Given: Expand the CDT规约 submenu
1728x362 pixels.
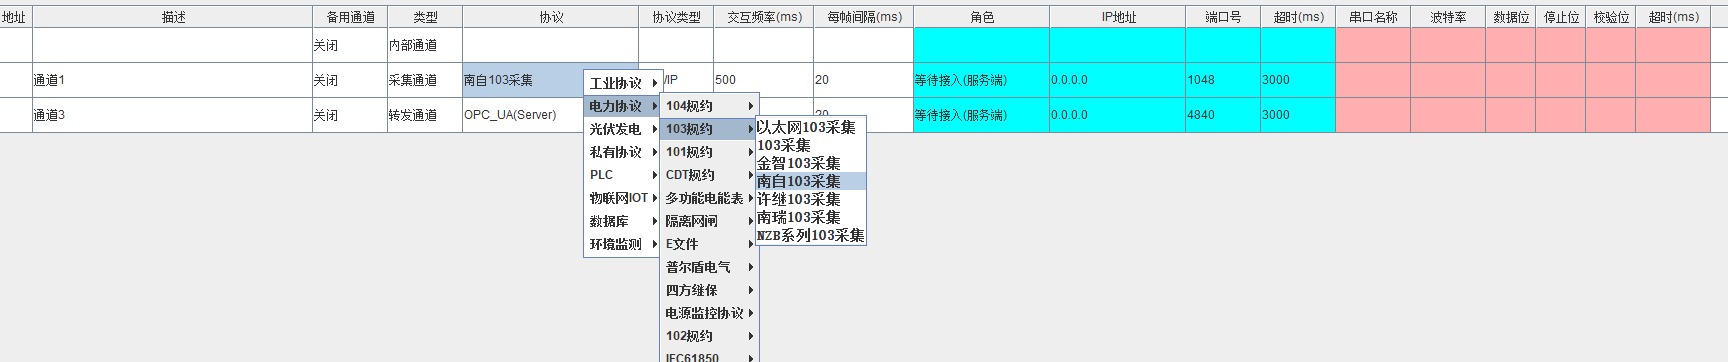Looking at the screenshot, I should (x=709, y=175).
